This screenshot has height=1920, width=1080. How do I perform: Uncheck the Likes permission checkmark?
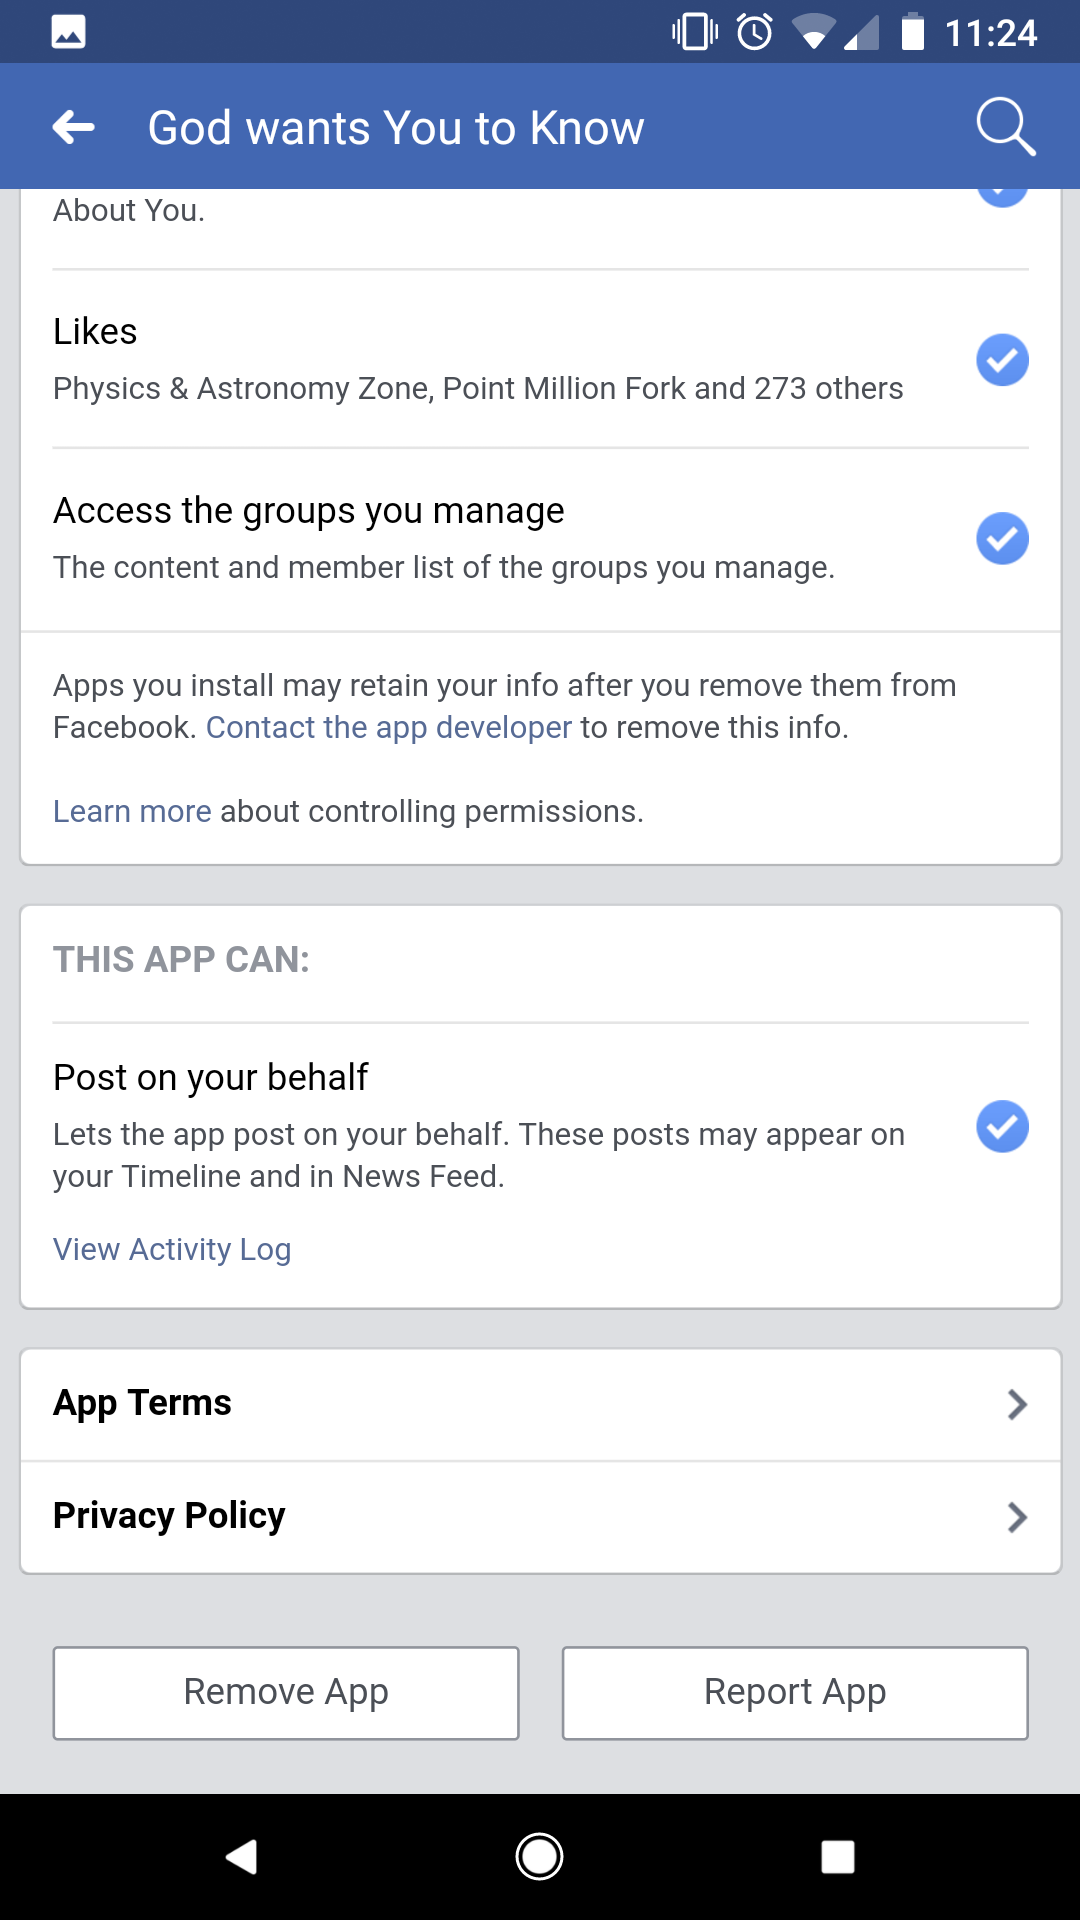coord(1002,360)
